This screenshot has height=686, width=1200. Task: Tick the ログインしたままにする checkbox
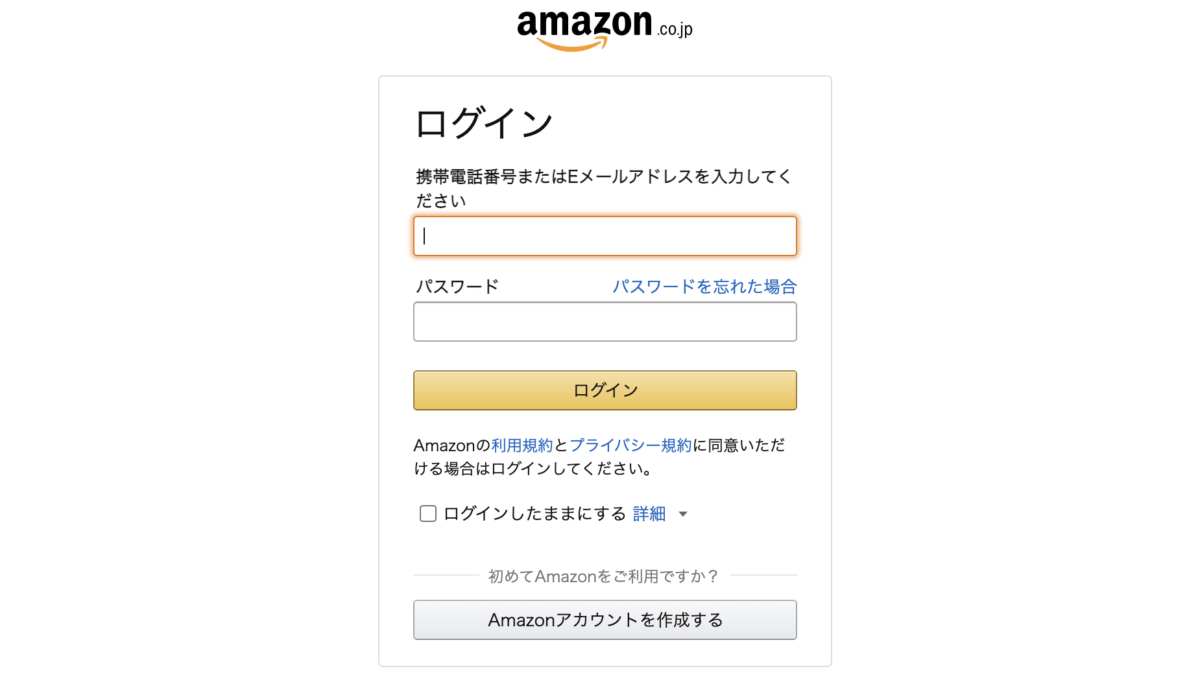click(428, 514)
